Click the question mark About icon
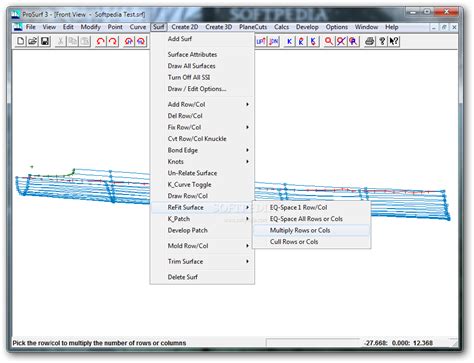Image resolution: width=474 pixels, height=363 pixels. [x=382, y=41]
